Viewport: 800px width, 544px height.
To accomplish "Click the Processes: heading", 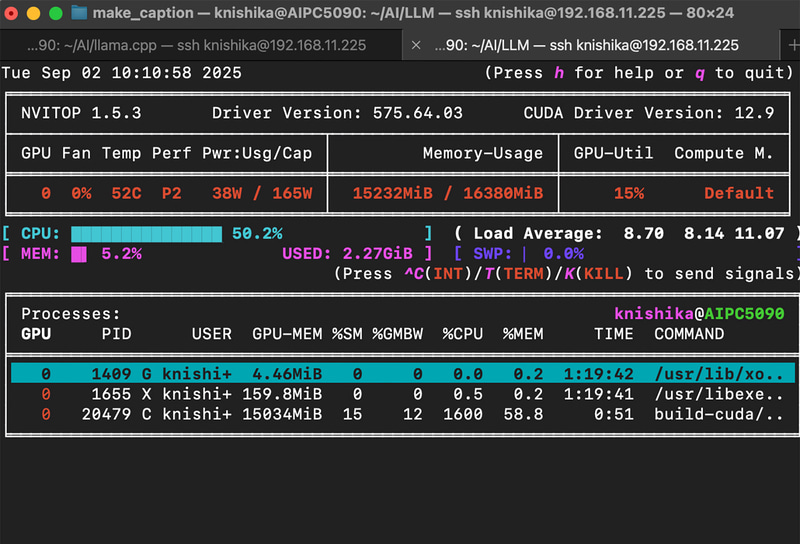I will click(71, 313).
